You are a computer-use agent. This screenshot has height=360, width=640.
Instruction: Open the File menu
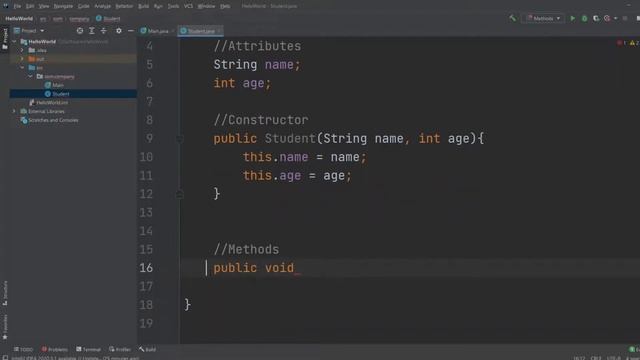[x=17, y=6]
